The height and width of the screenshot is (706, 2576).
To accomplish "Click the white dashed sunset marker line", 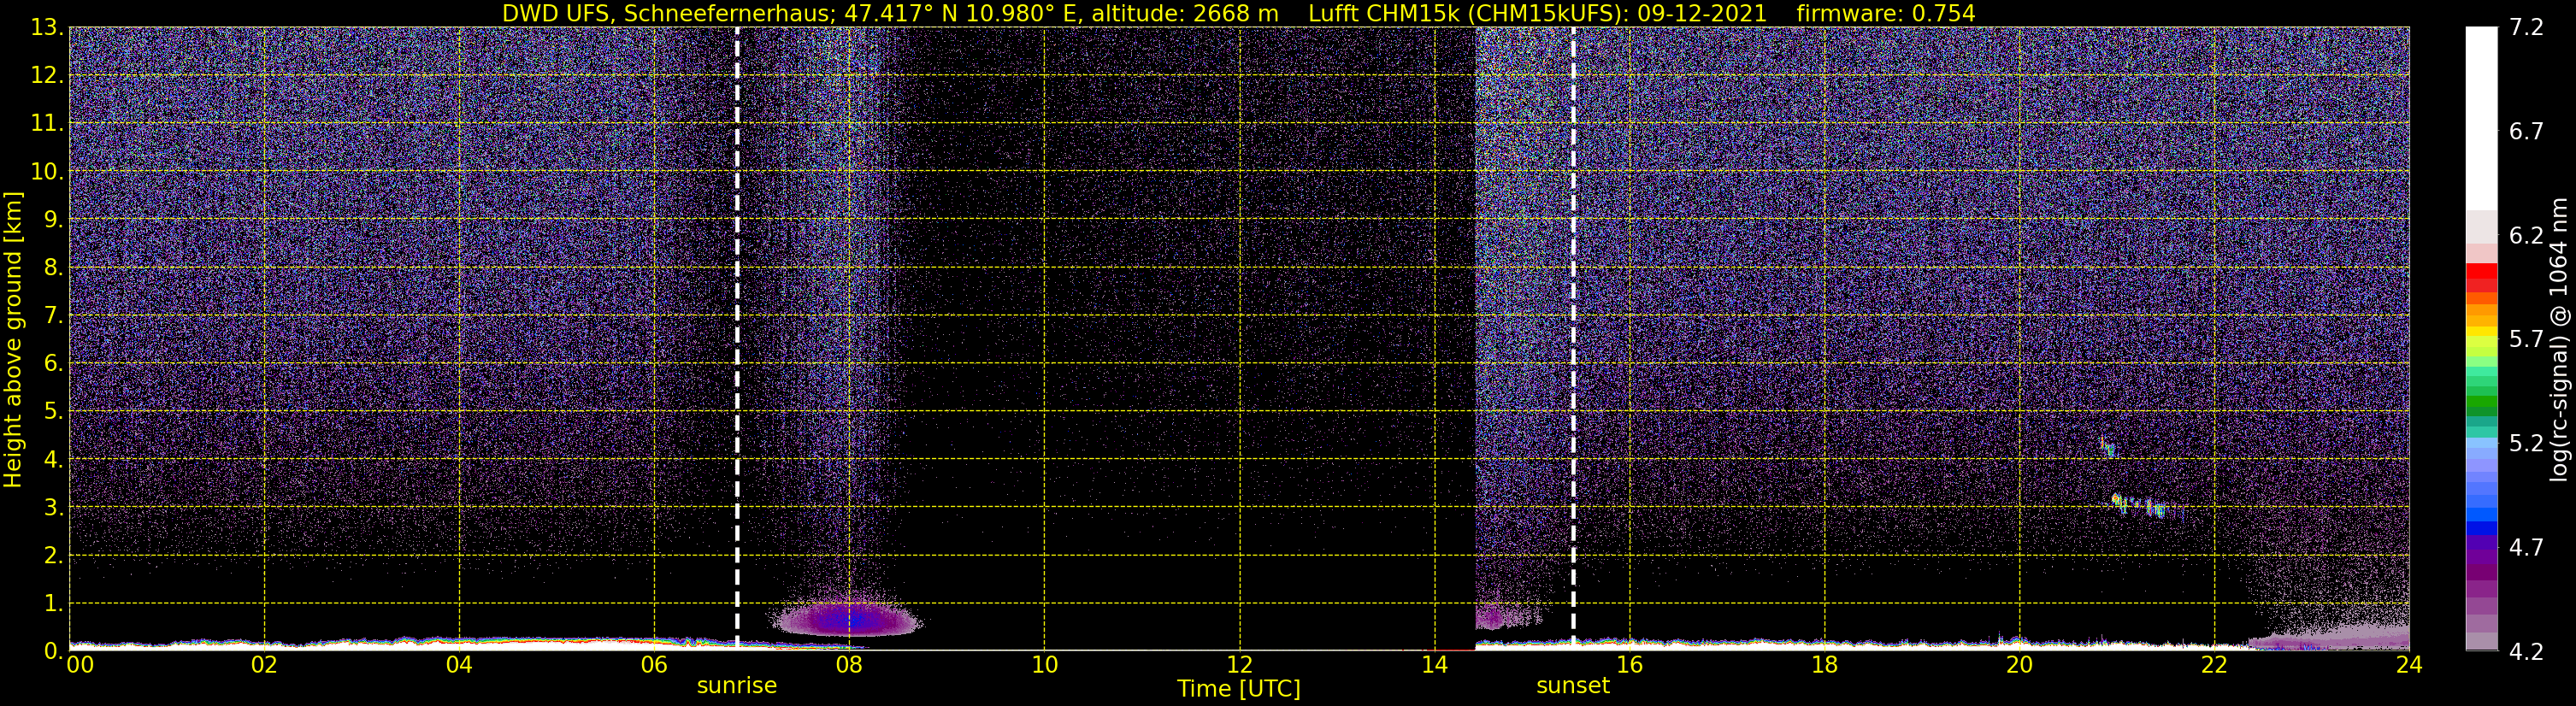I will [1573, 338].
